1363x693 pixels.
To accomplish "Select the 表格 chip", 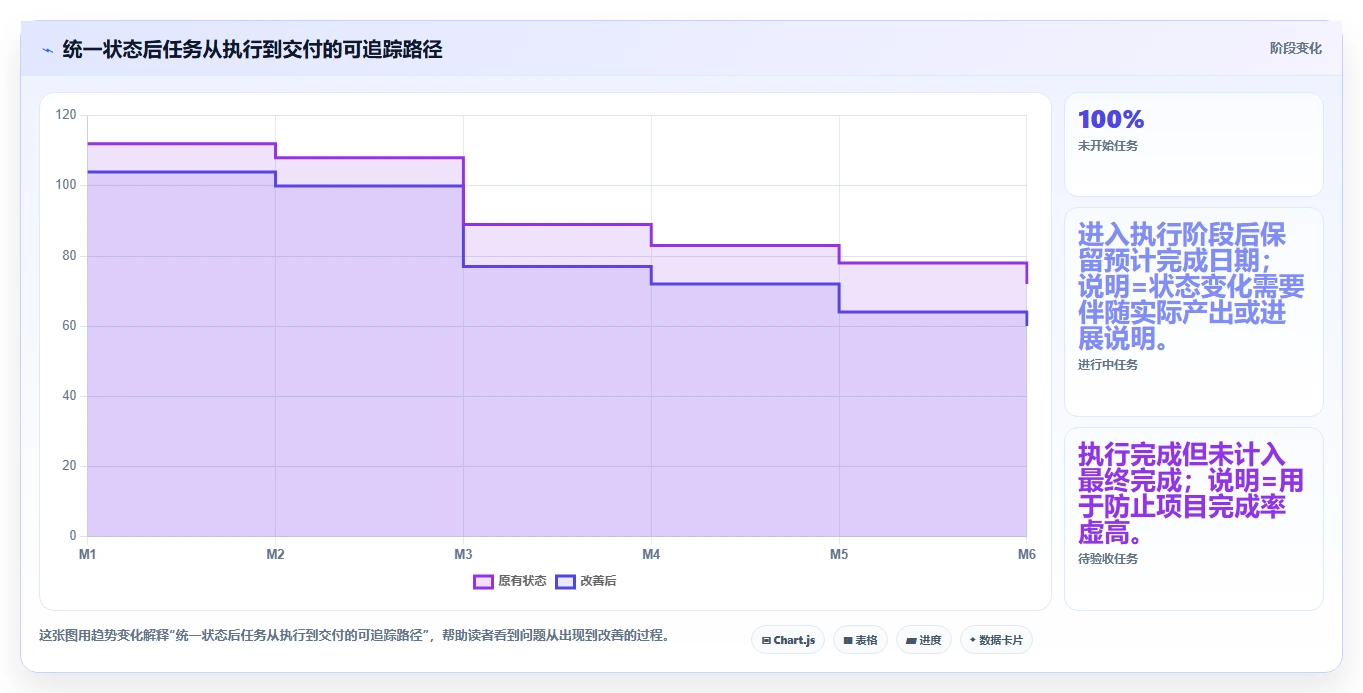I will pos(860,640).
